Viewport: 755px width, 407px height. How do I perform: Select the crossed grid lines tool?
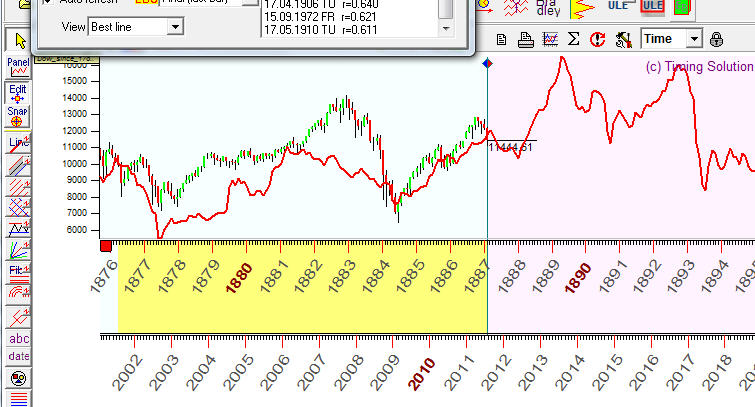pos(18,208)
